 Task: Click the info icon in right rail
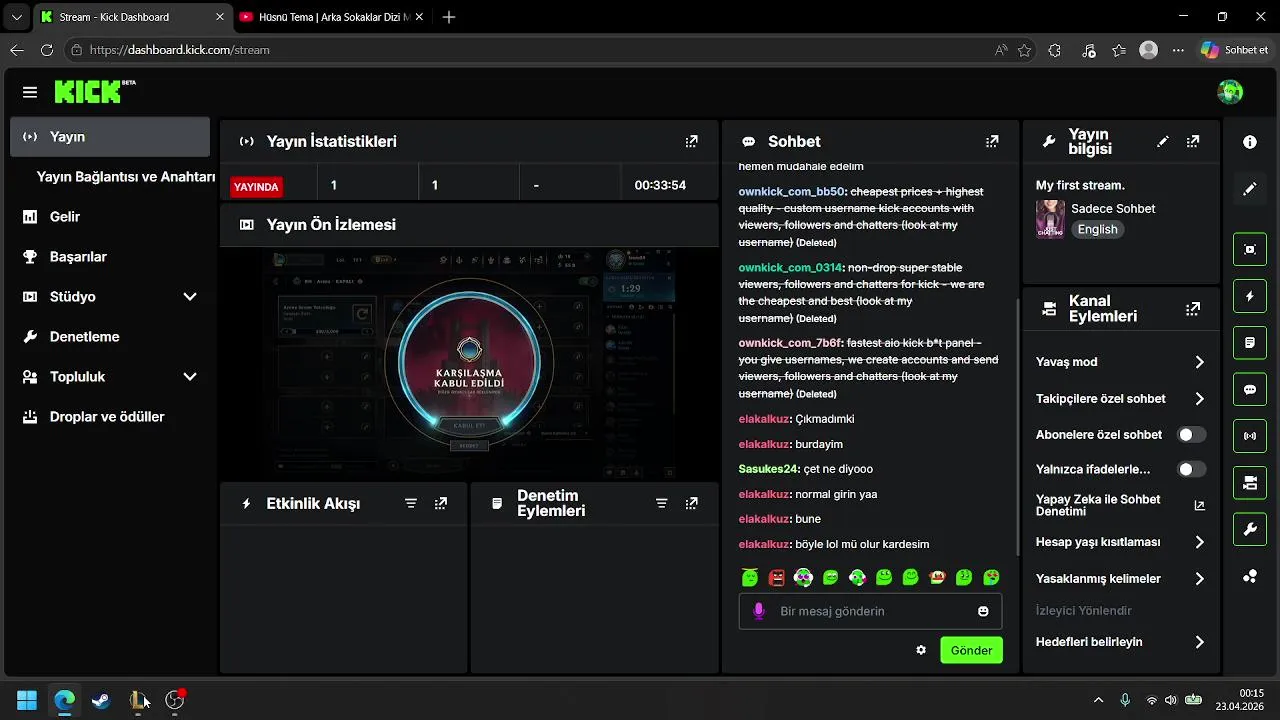coord(1250,143)
